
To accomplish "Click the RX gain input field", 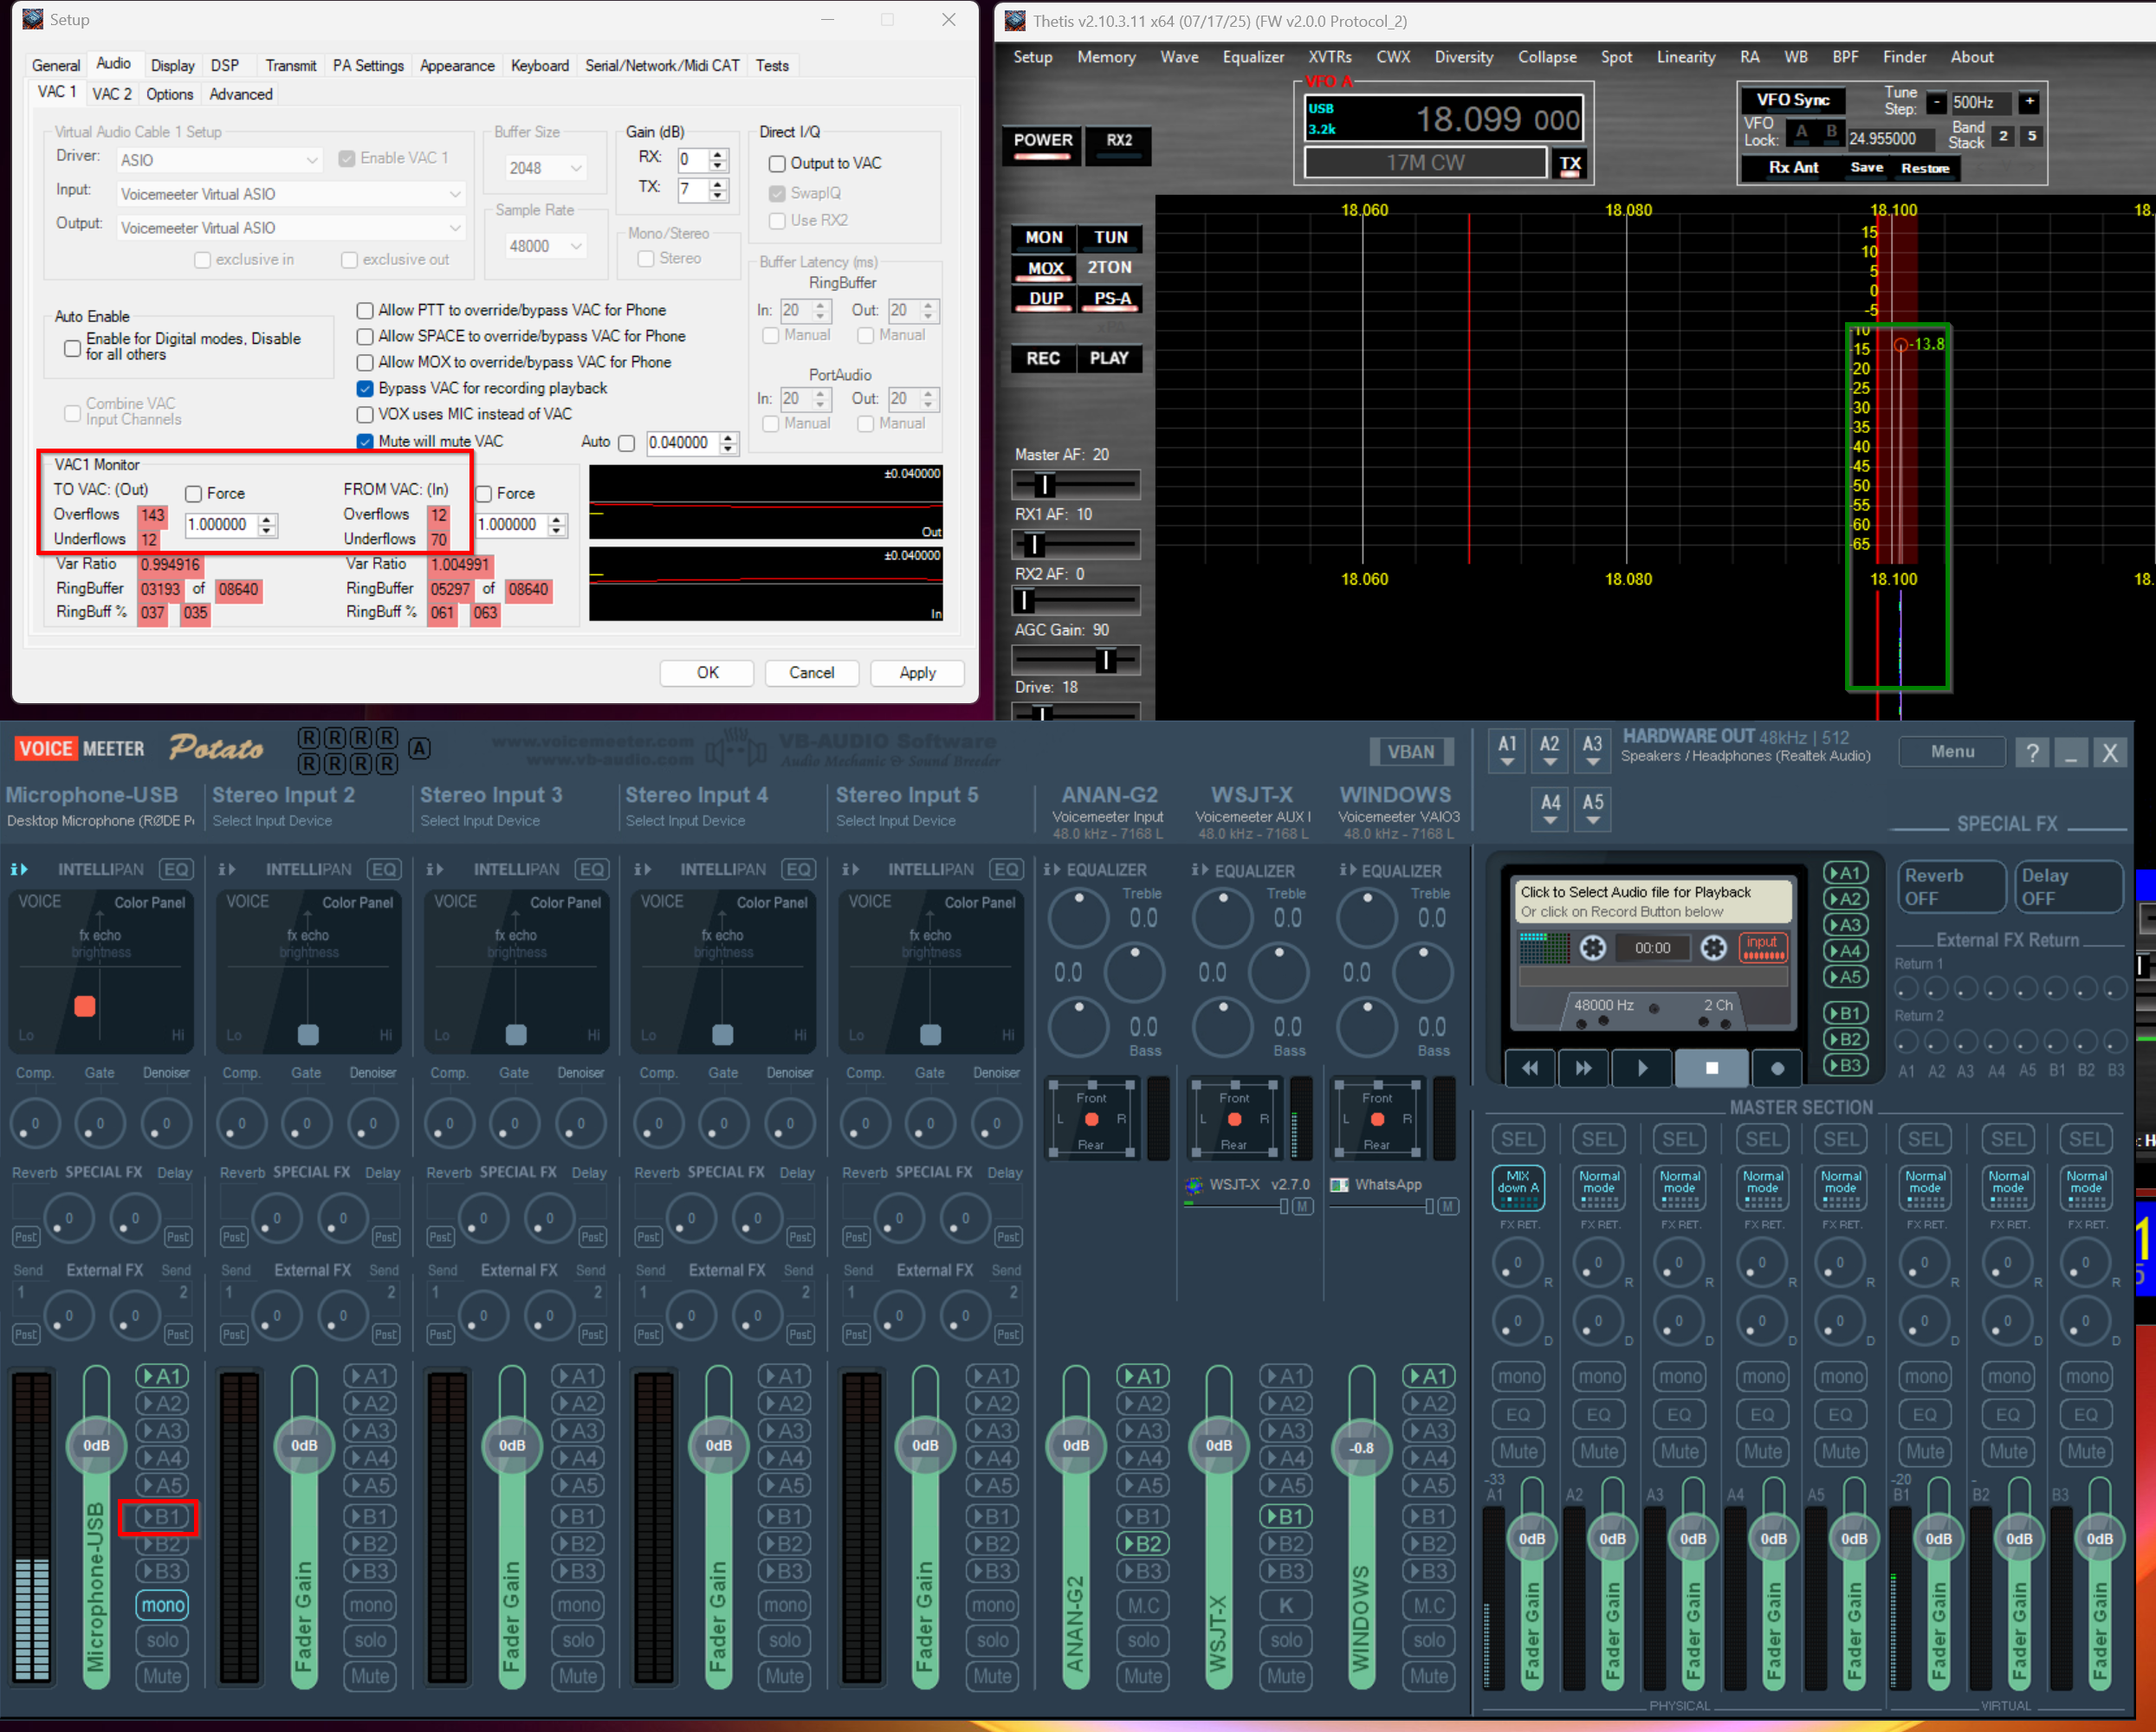I will [692, 159].
